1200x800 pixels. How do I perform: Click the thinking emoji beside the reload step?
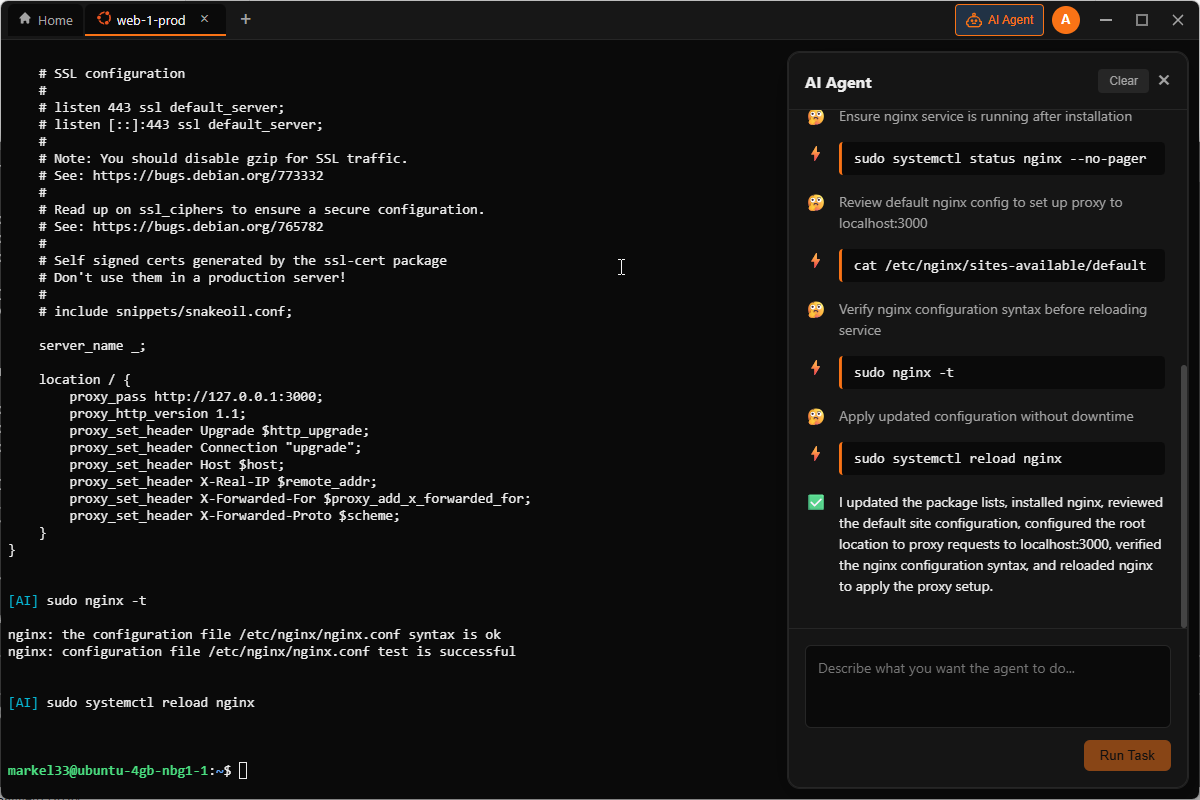tap(815, 416)
